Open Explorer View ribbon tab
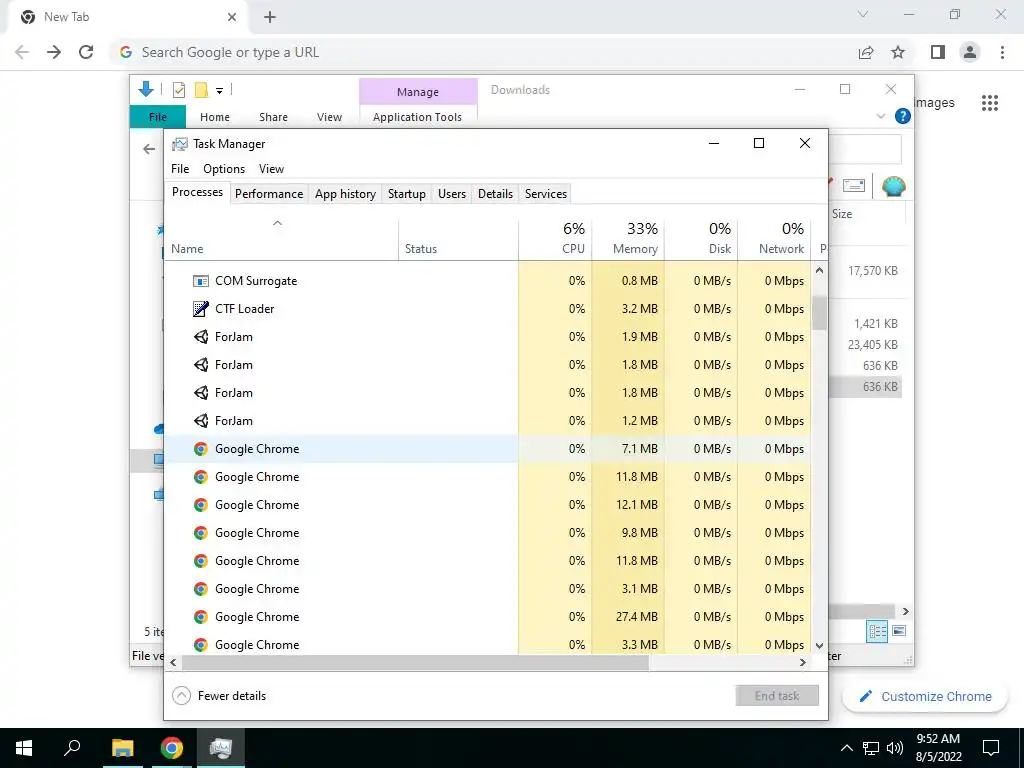Viewport: 1024px width, 768px height. tap(329, 117)
